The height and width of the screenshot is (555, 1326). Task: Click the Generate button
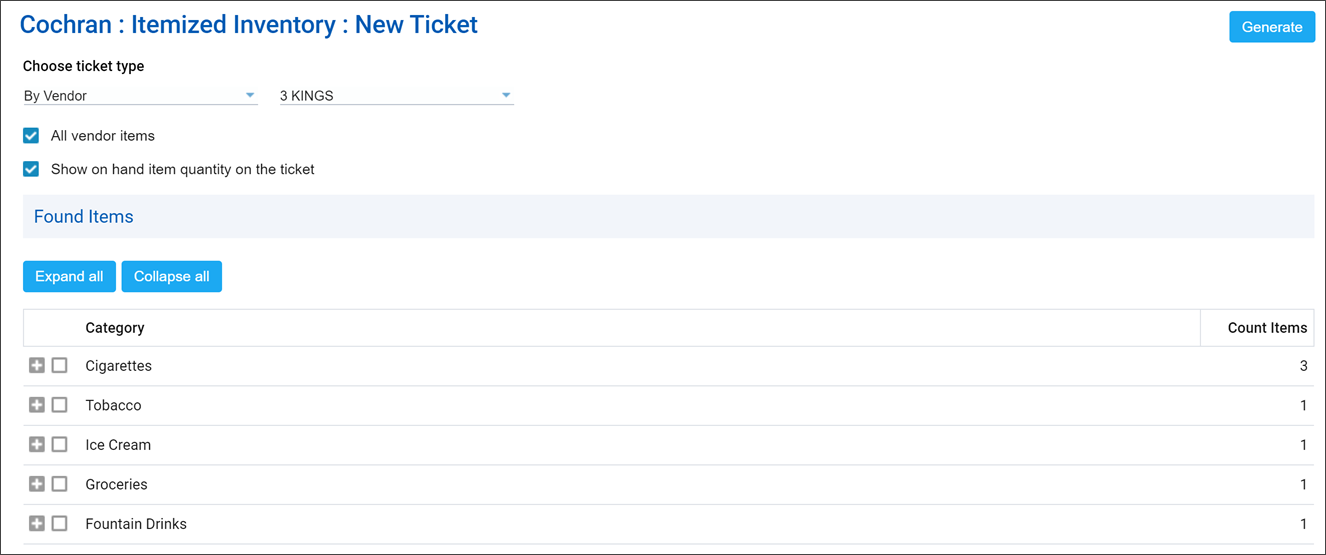(x=1271, y=27)
